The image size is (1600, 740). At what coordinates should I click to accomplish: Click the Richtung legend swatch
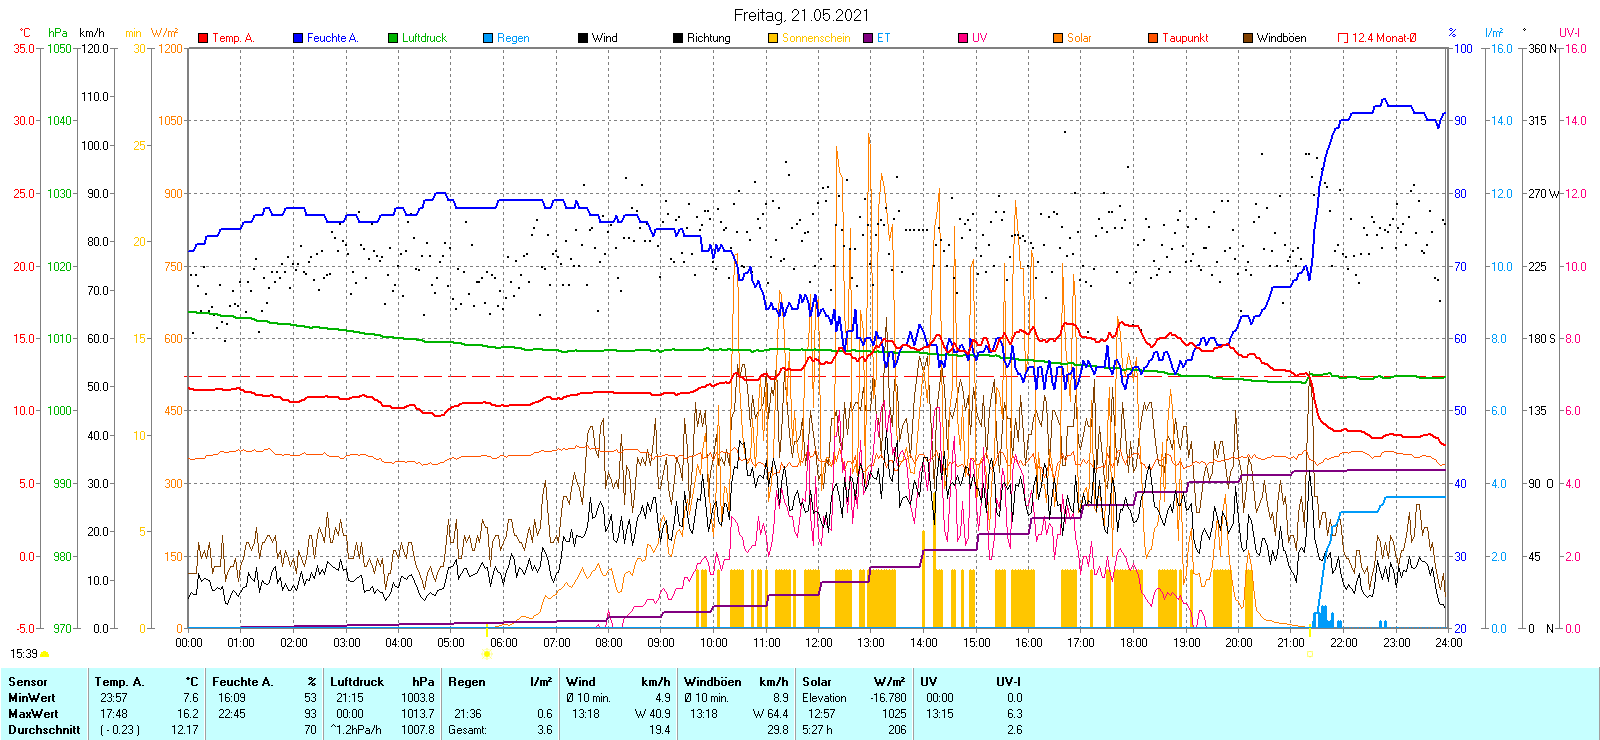678,38
